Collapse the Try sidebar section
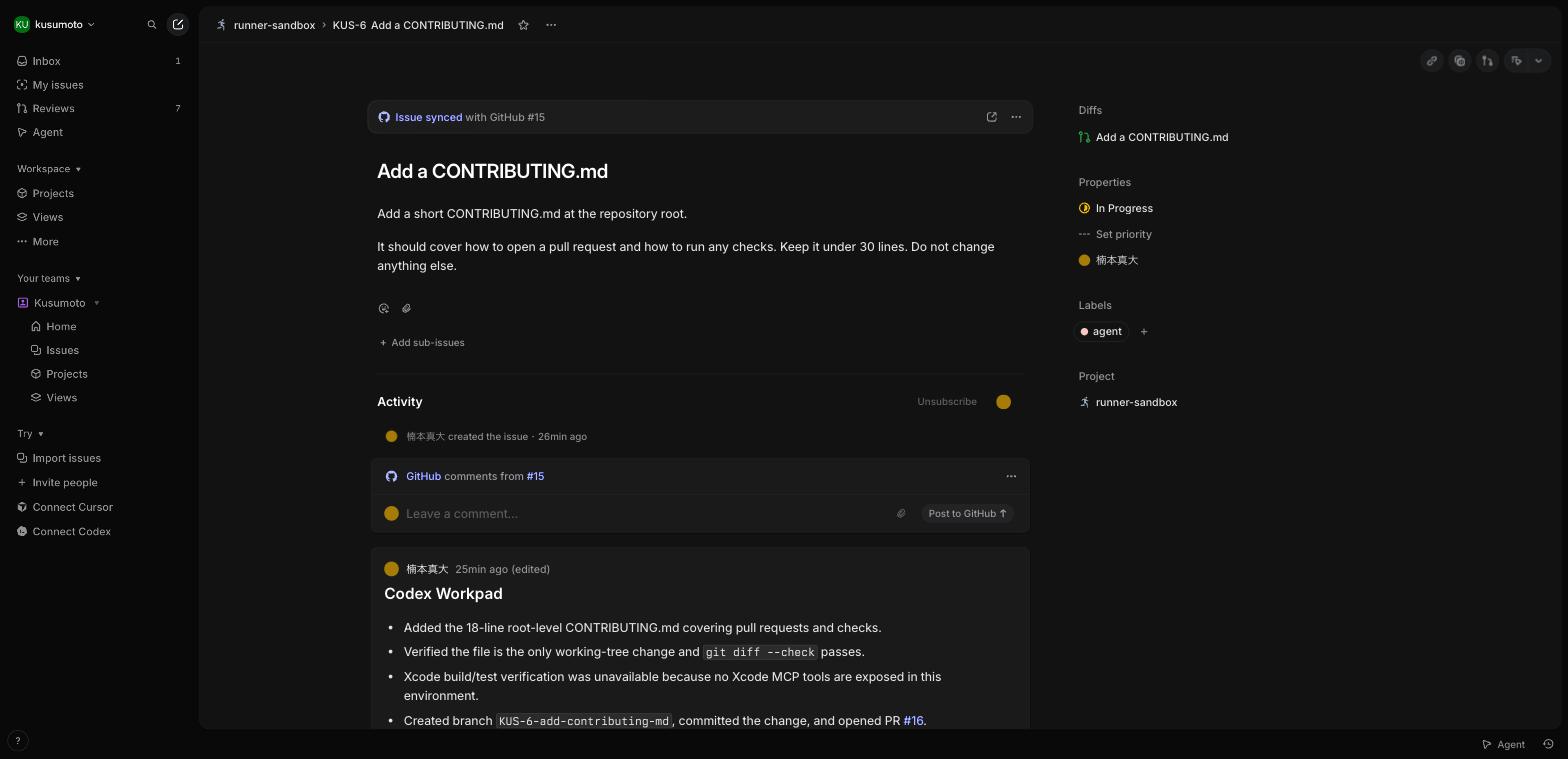 pyautogui.click(x=30, y=434)
